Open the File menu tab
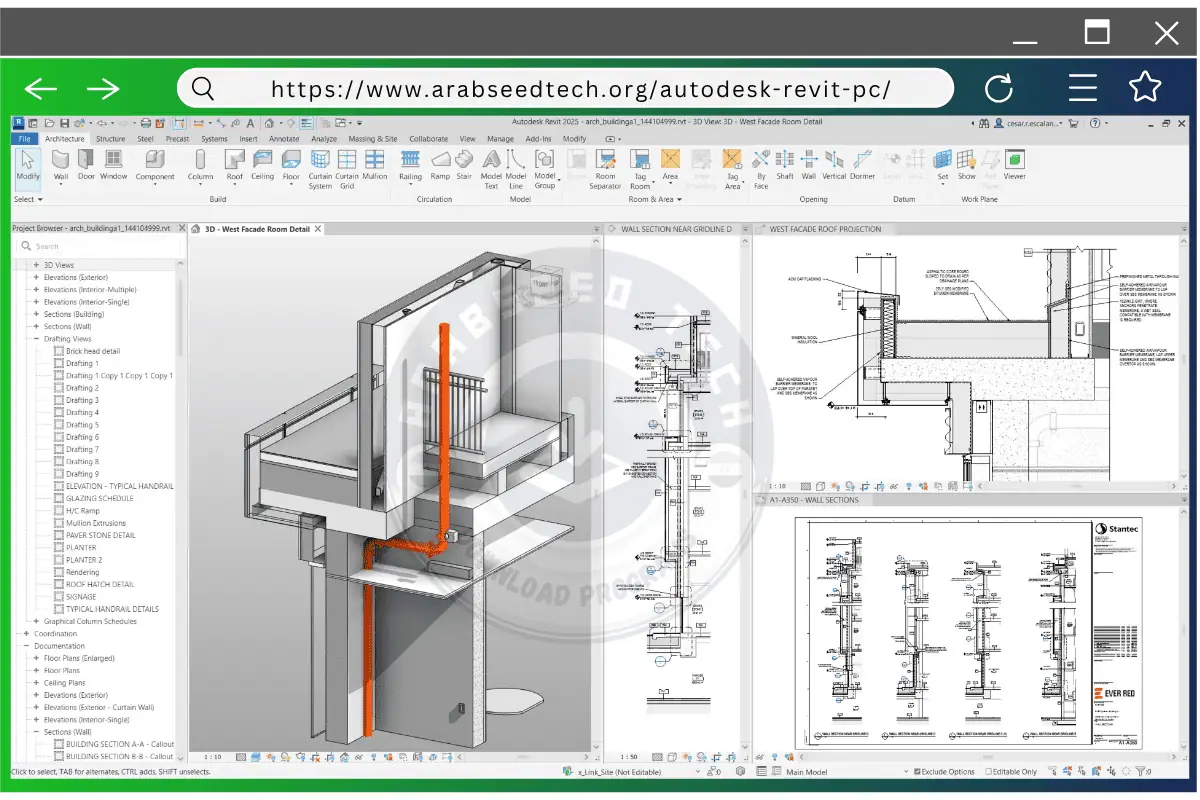 25,139
